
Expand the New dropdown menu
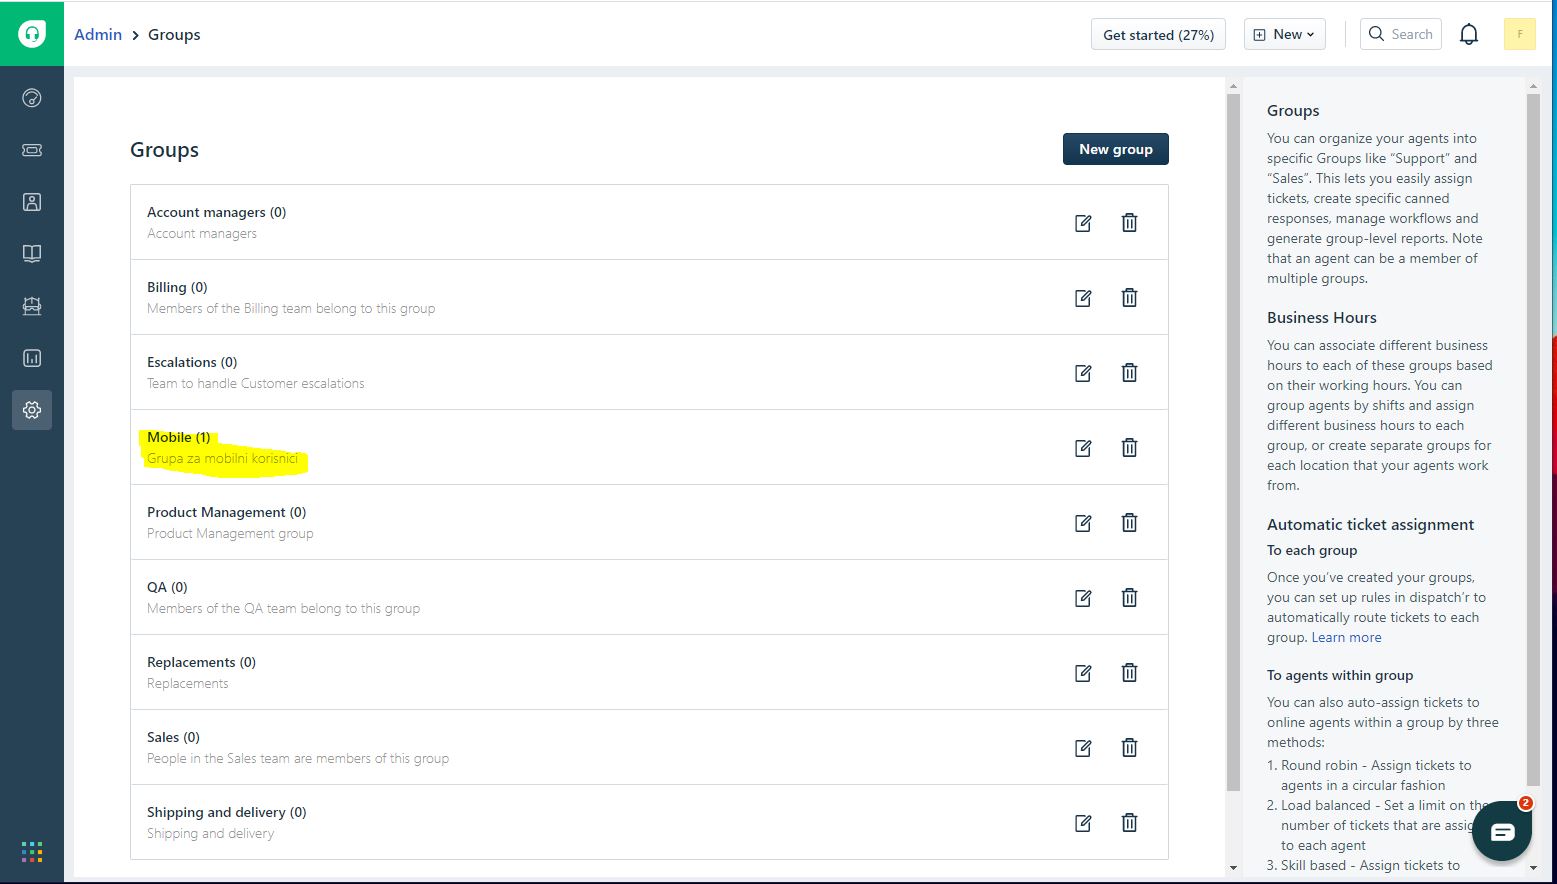1285,34
